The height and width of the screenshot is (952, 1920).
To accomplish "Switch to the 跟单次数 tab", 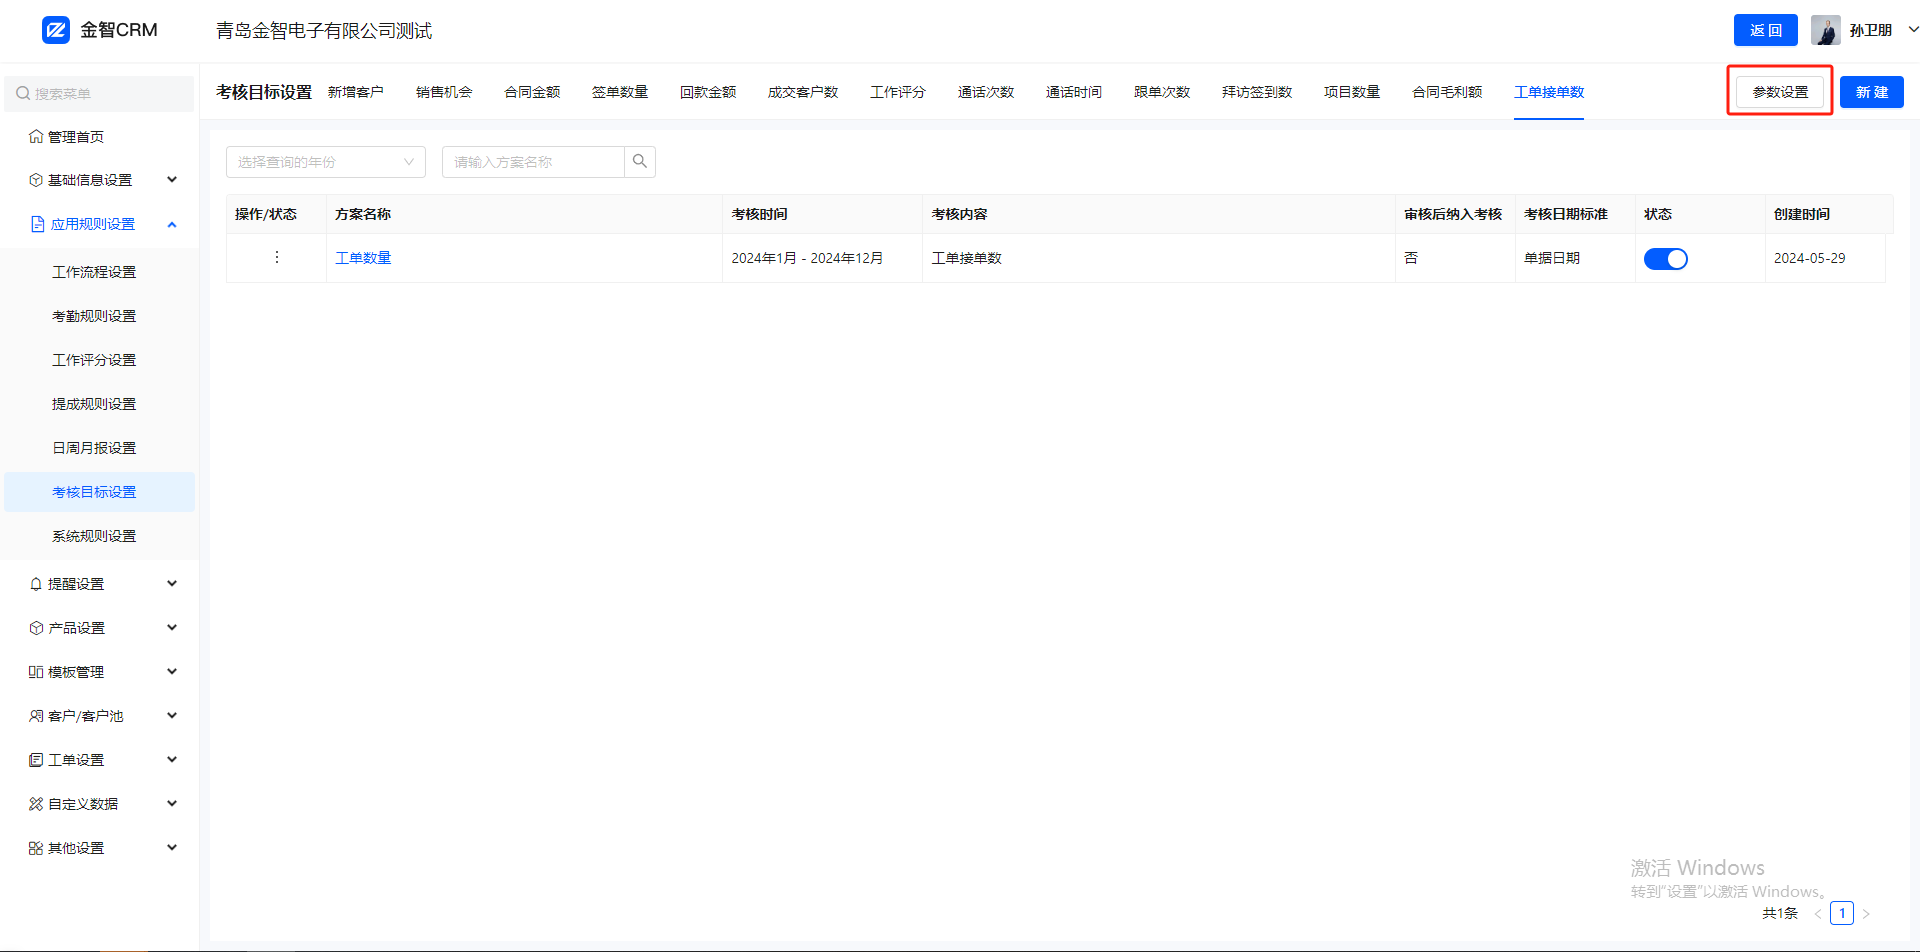I will [1162, 92].
